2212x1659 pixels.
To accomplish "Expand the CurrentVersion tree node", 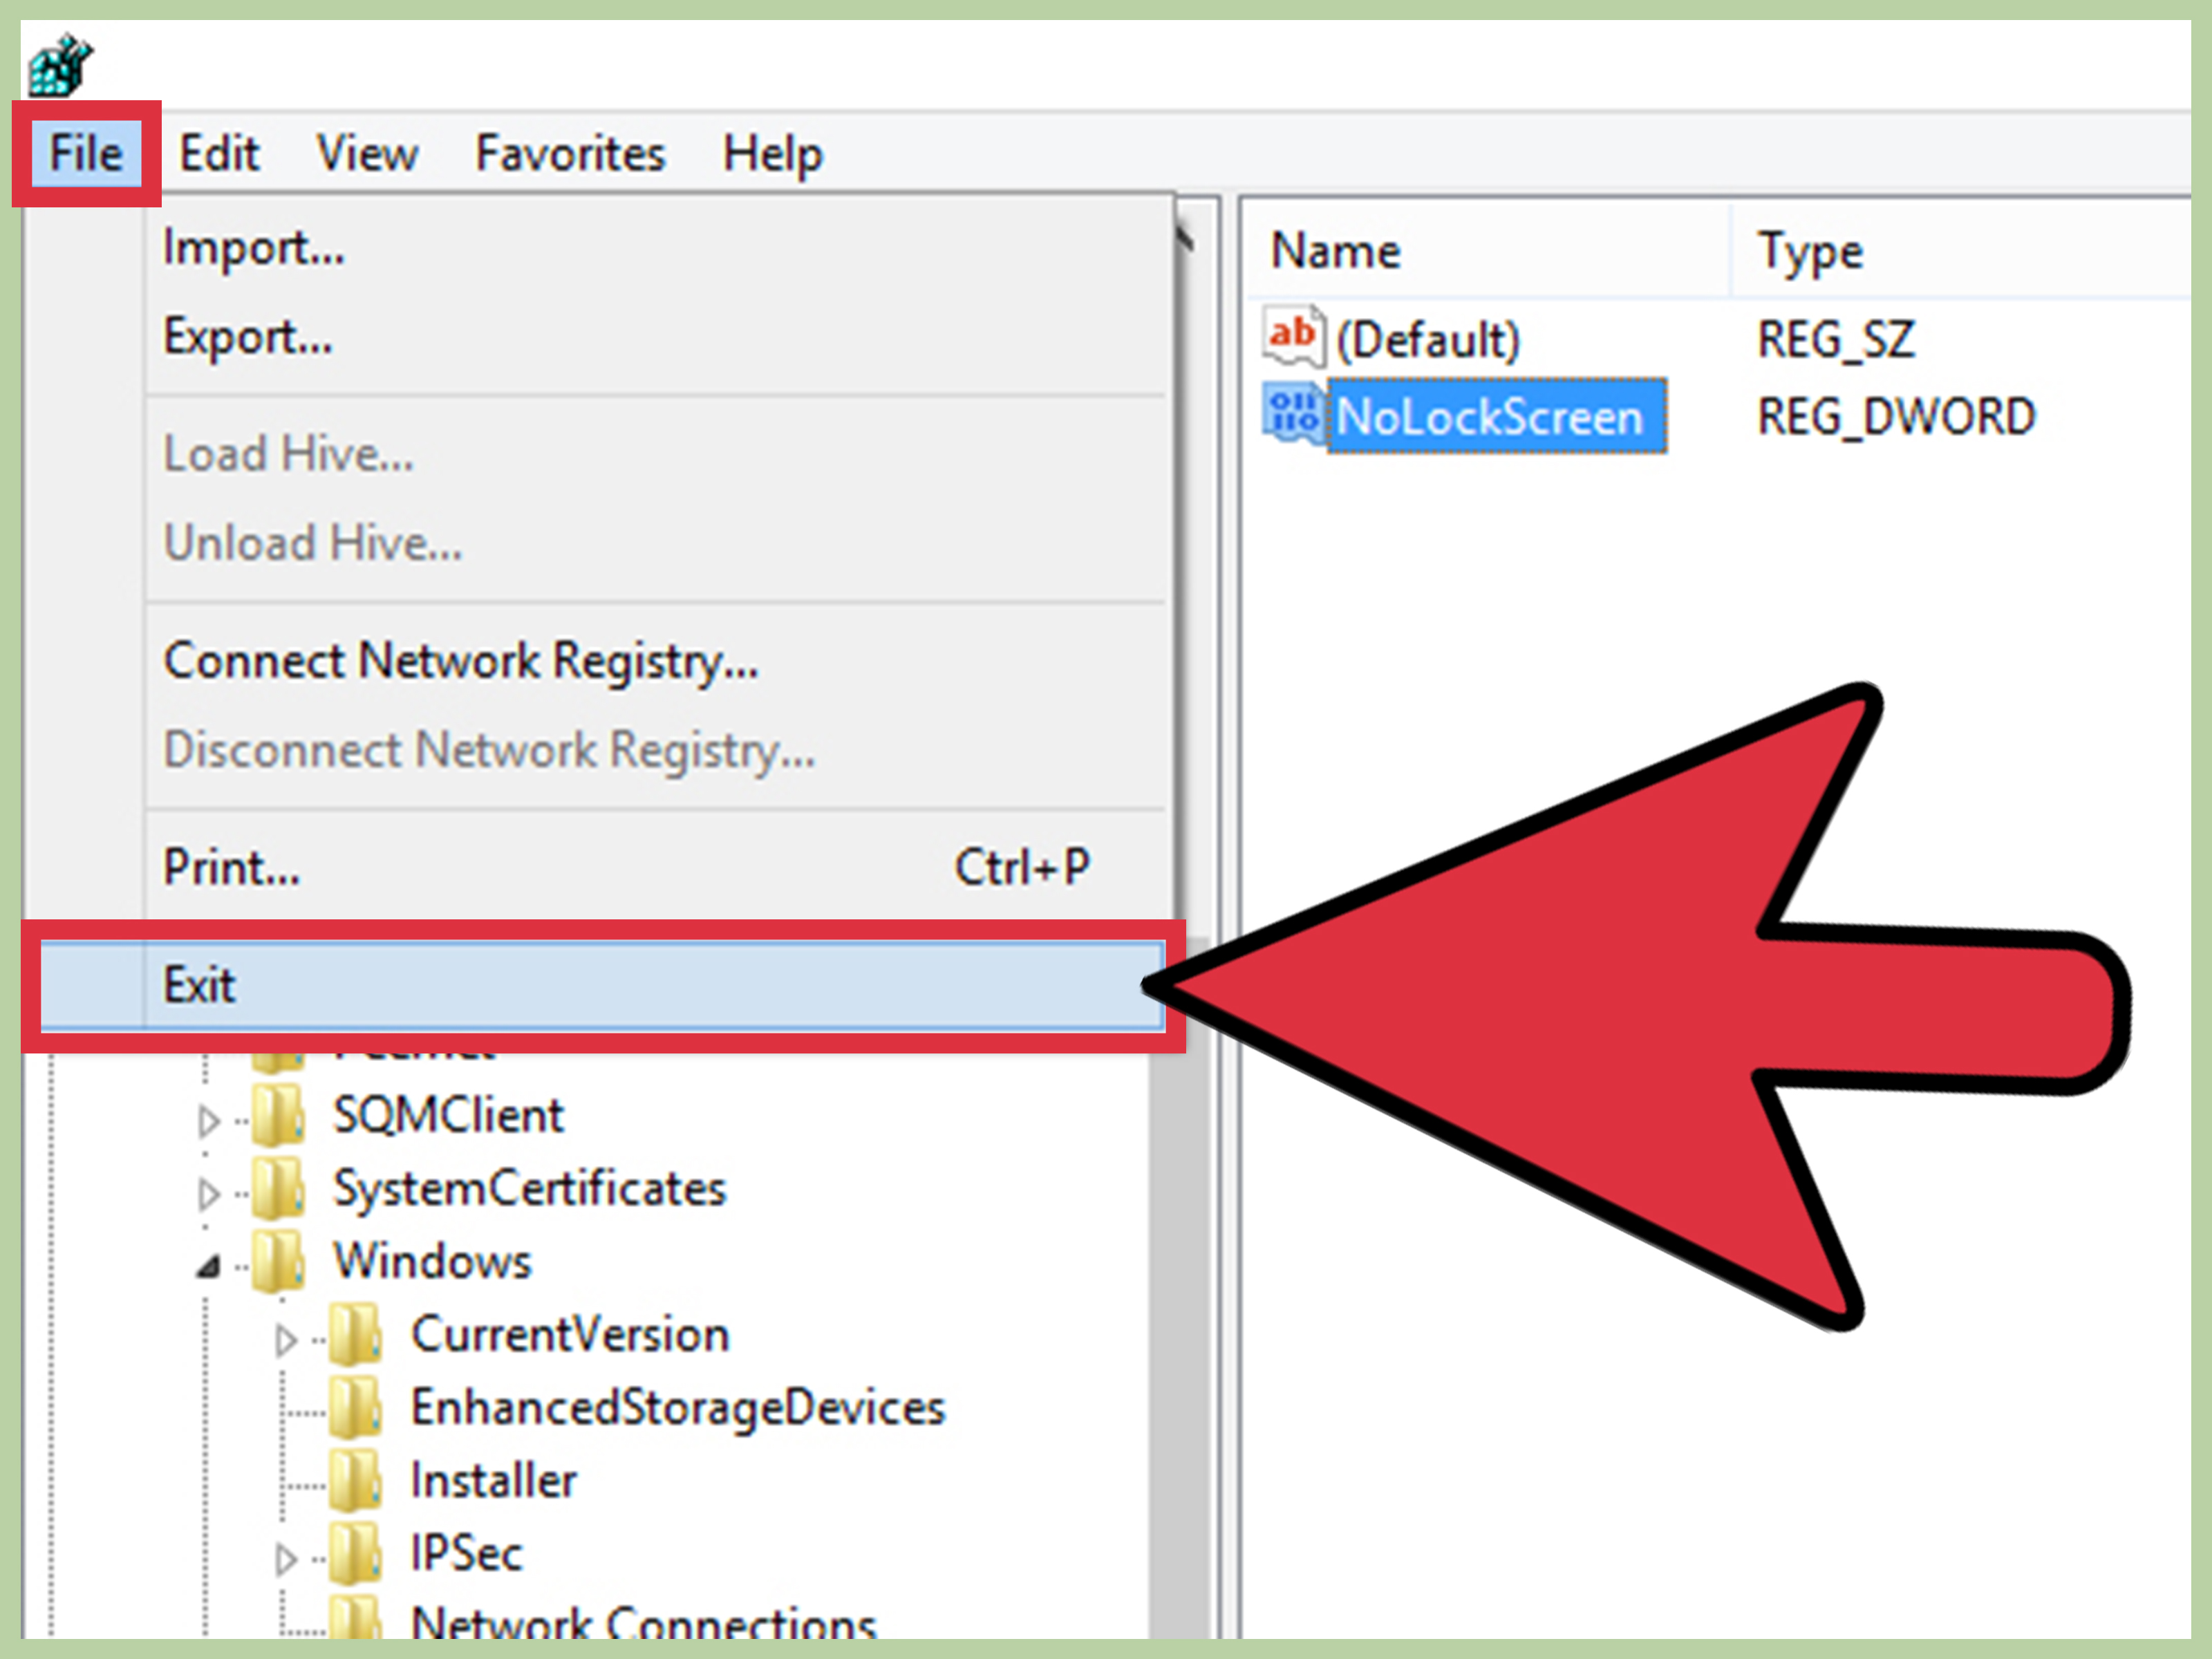I will pyautogui.click(x=286, y=1340).
